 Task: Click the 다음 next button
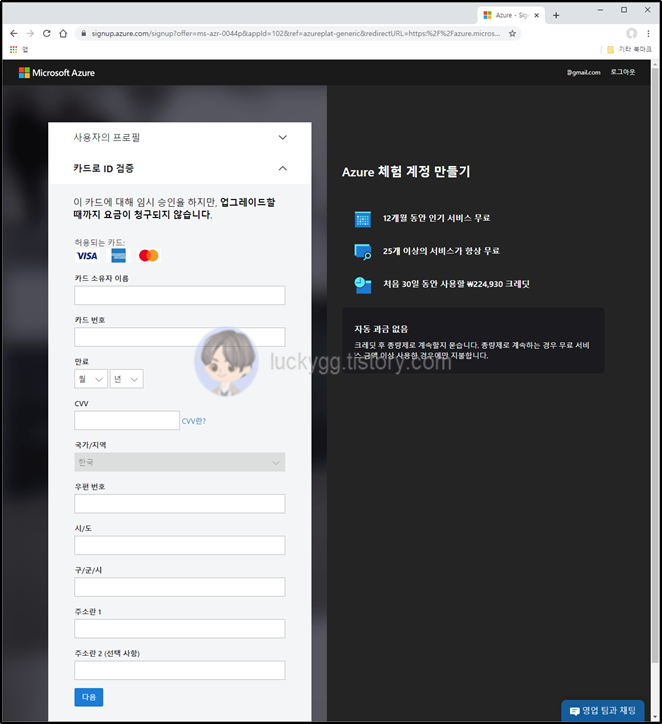[x=89, y=697]
